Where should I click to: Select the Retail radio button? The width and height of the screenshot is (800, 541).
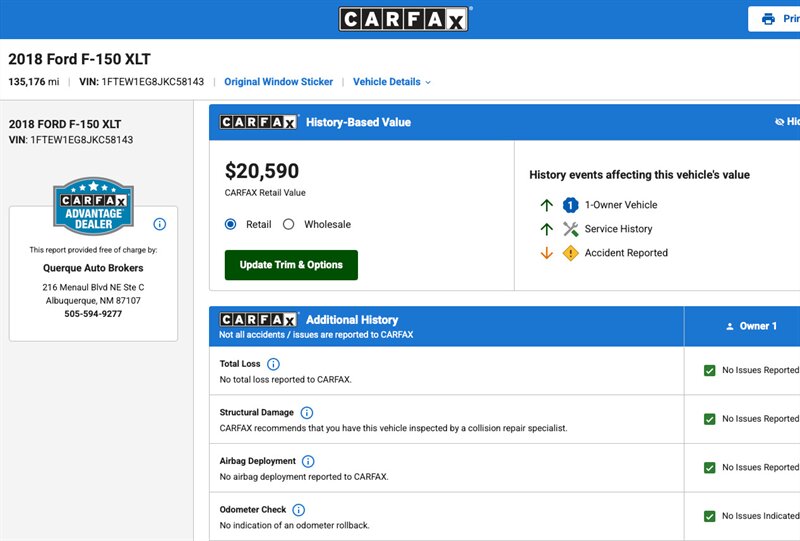231,225
